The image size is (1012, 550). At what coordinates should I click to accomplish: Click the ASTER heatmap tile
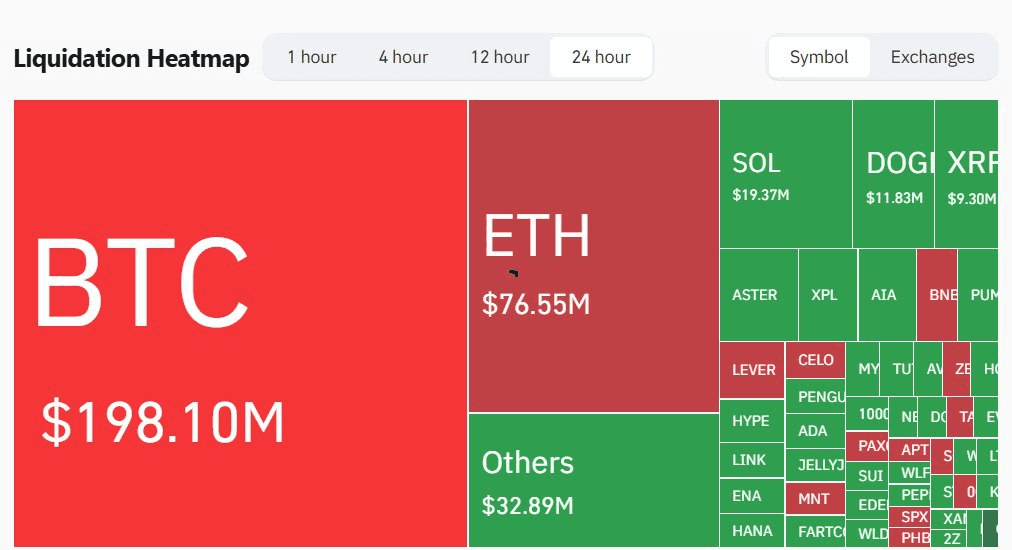[758, 295]
